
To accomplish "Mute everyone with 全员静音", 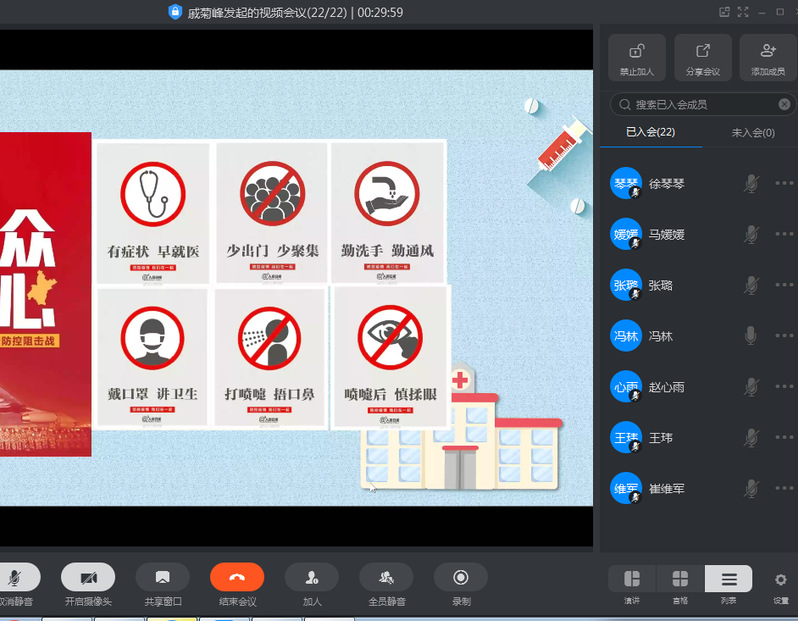I will (x=386, y=577).
